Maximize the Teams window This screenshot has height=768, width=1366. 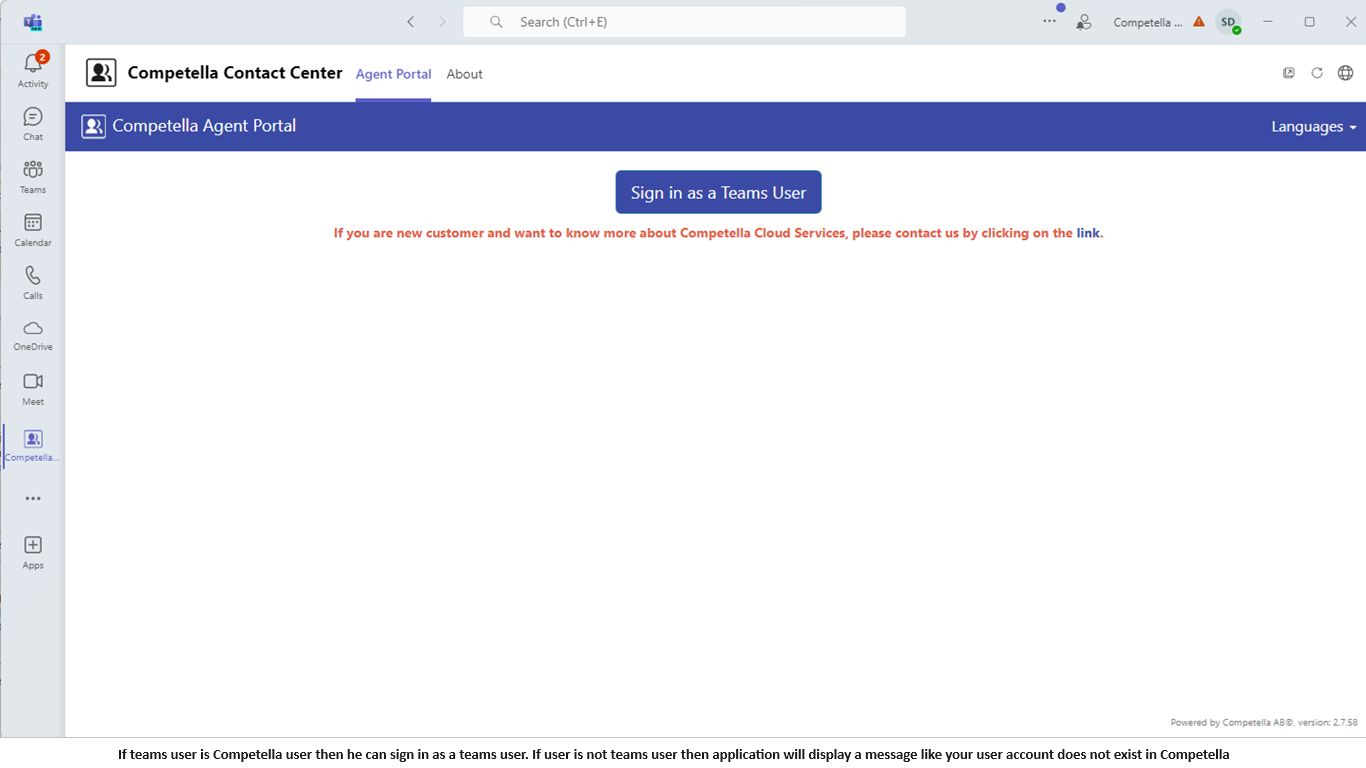(1310, 22)
